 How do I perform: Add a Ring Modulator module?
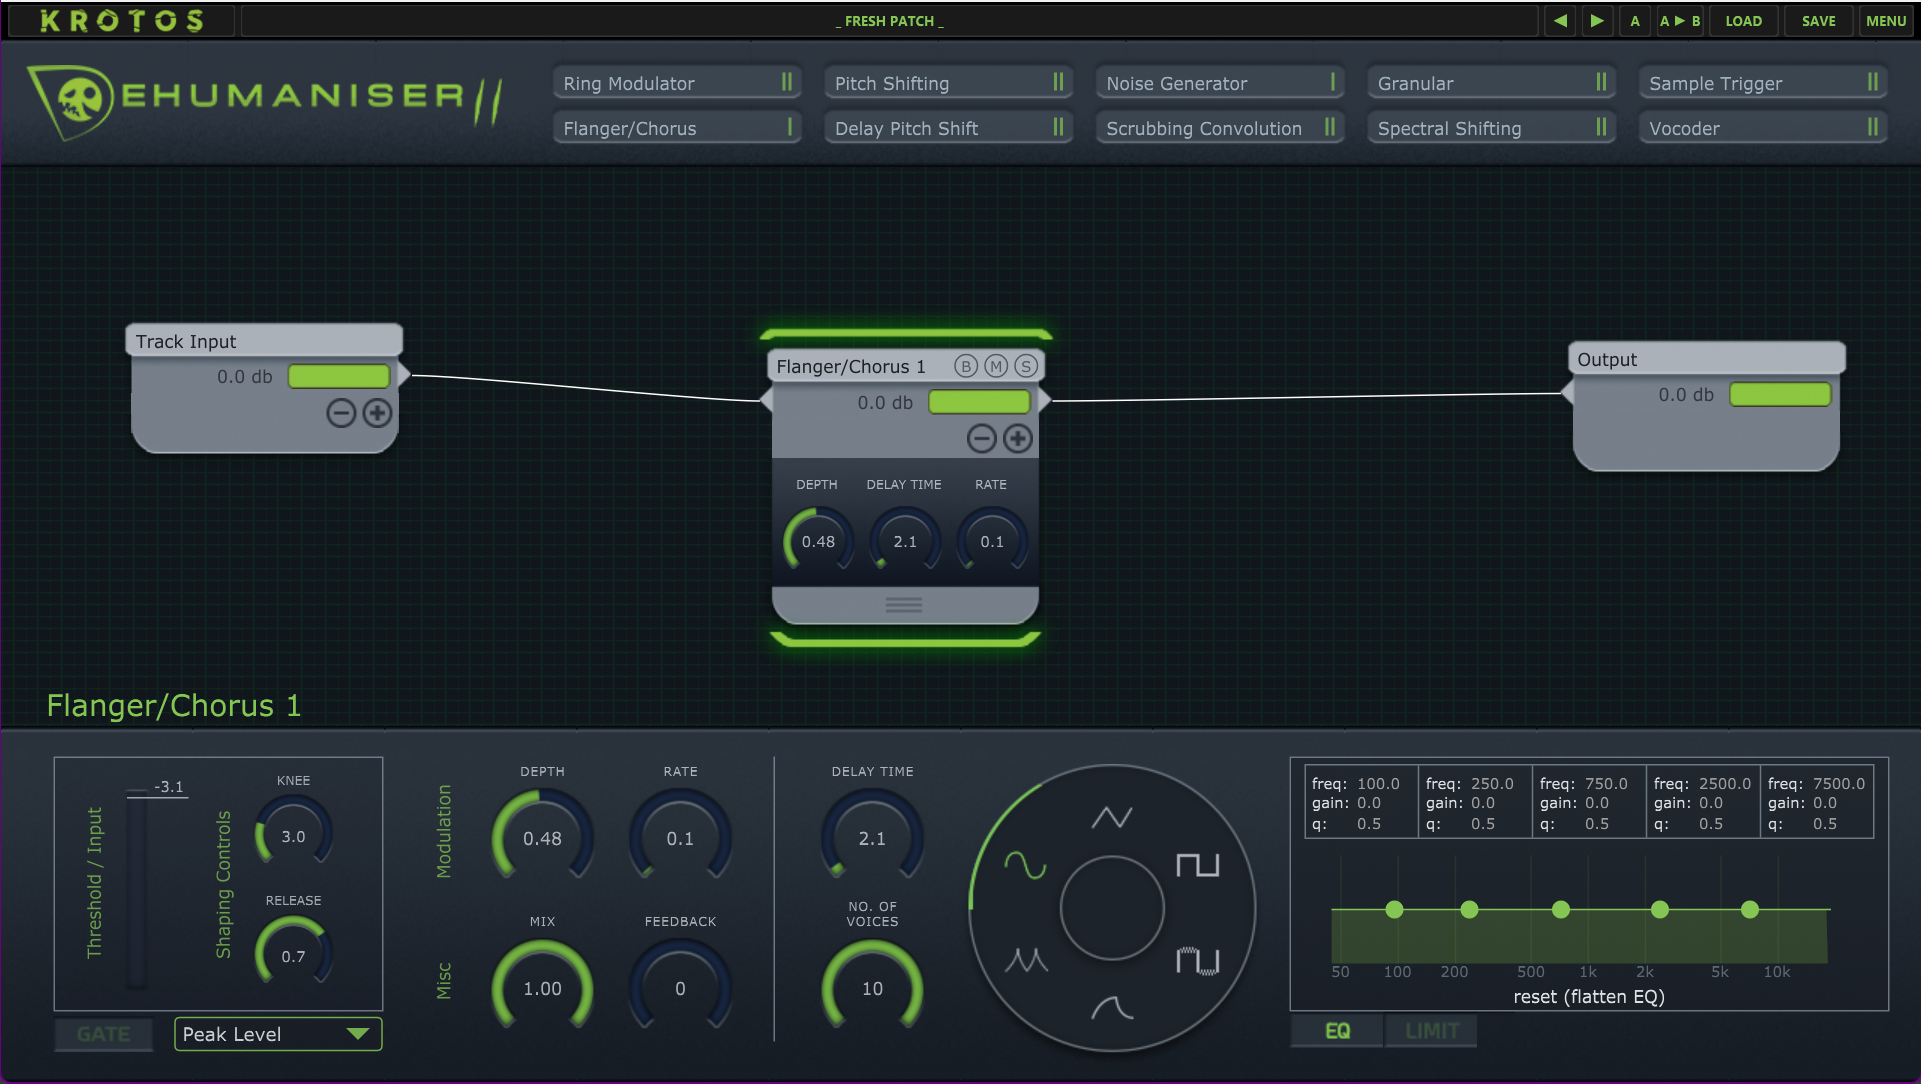[x=677, y=83]
